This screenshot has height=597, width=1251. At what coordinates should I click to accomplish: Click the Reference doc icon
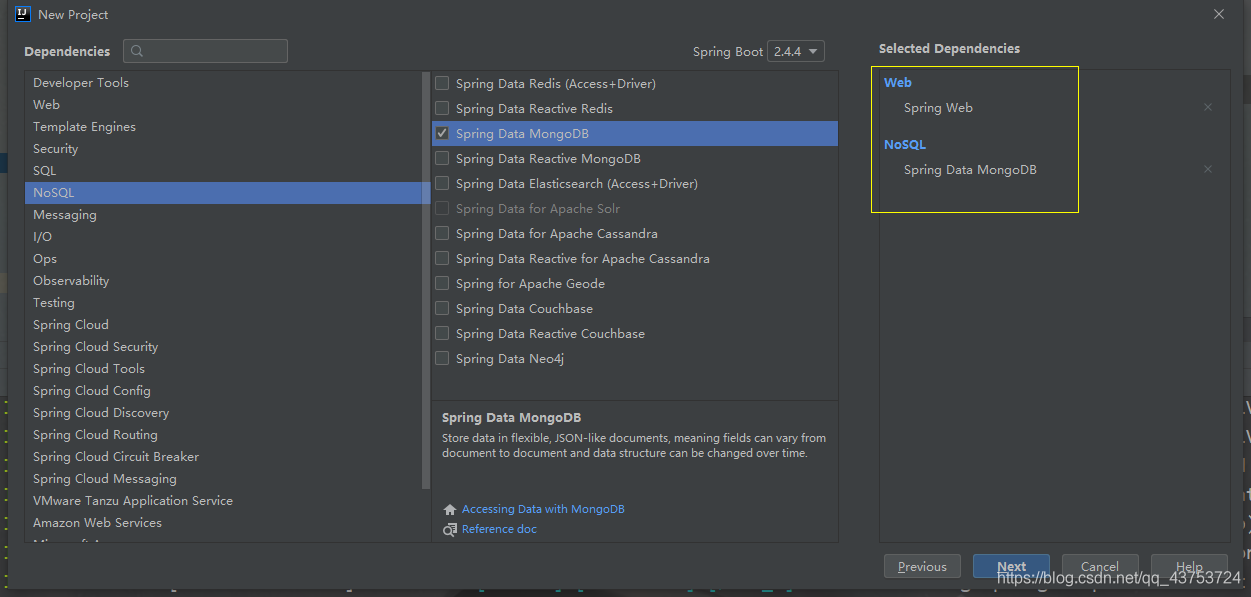450,529
